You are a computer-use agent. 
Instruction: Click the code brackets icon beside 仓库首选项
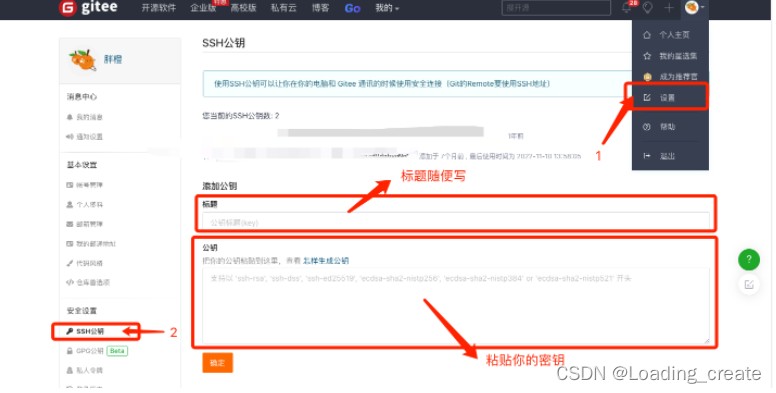tap(70, 282)
